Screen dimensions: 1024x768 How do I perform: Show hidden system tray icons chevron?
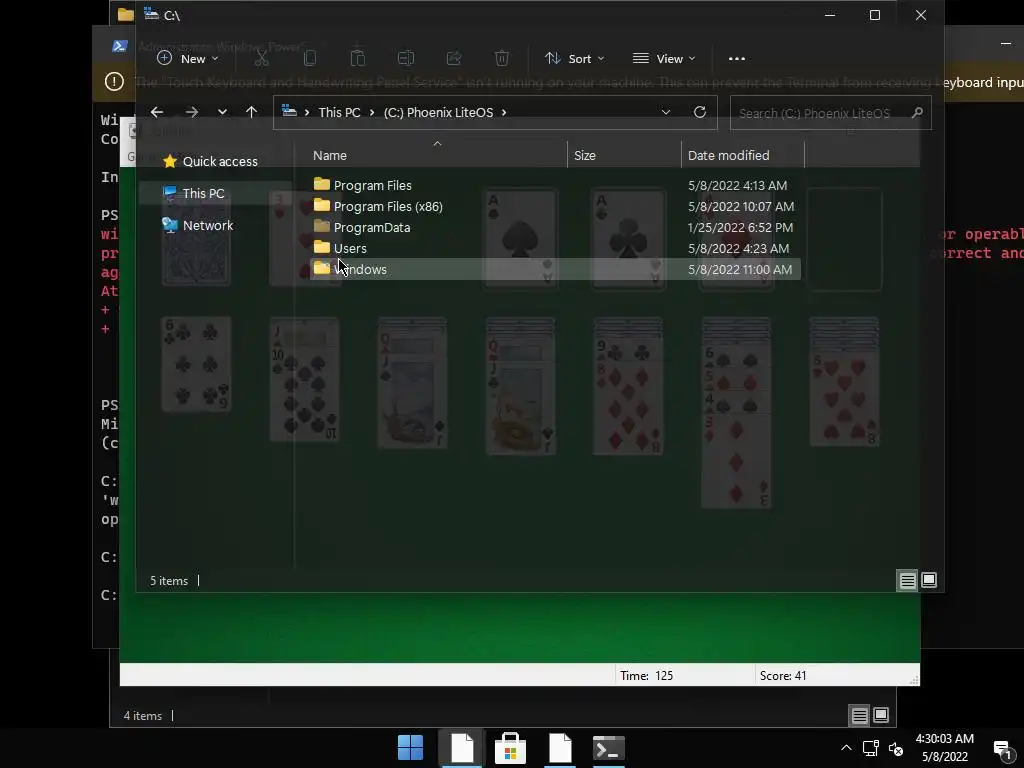(846, 748)
